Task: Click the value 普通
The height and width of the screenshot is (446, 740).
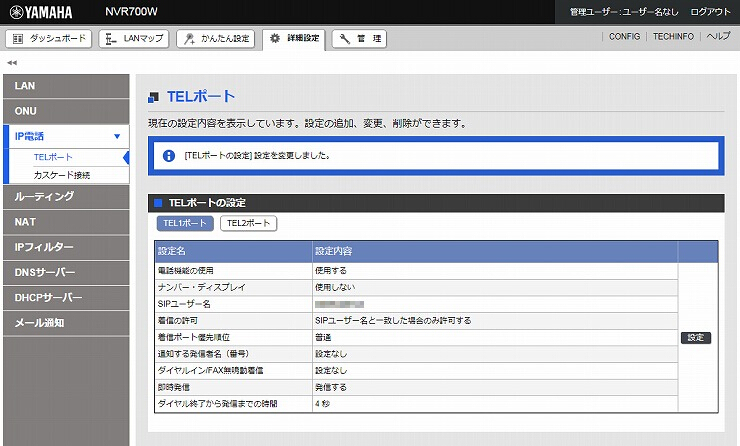Action: [x=323, y=337]
